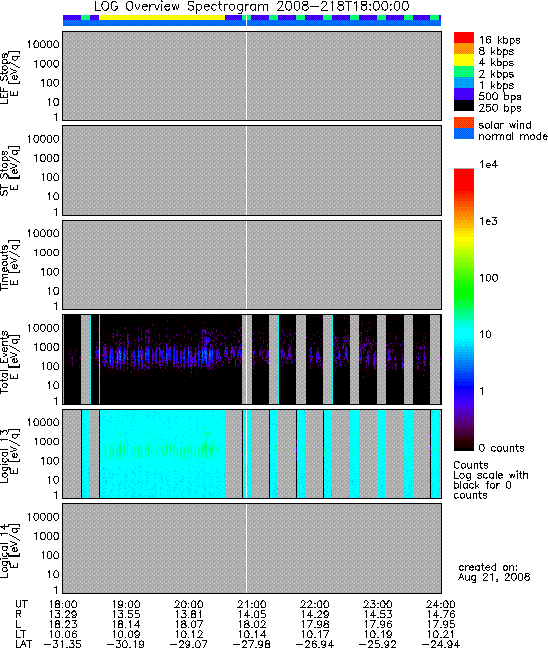Click the 'Timeouts' axis label
This screenshot has height=648, width=548.
point(5,267)
